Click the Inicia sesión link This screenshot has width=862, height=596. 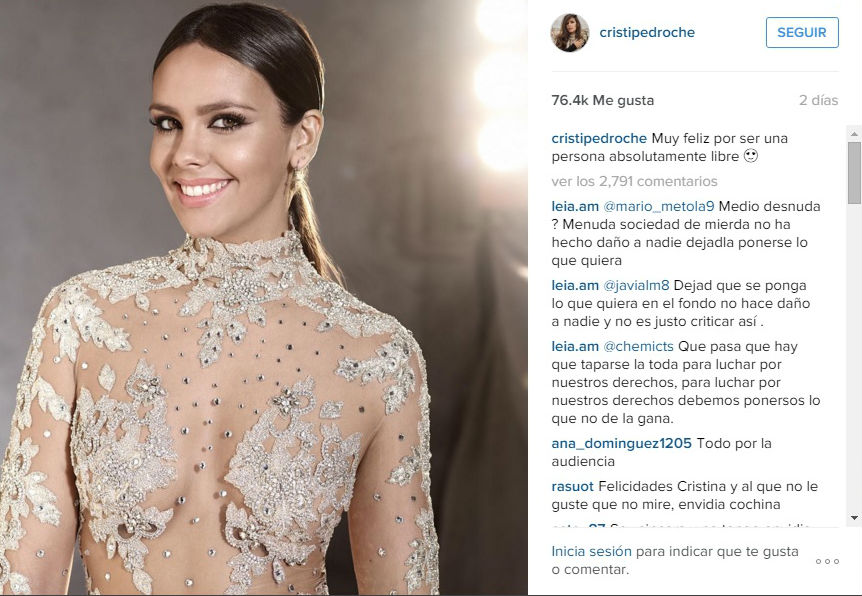pos(592,551)
